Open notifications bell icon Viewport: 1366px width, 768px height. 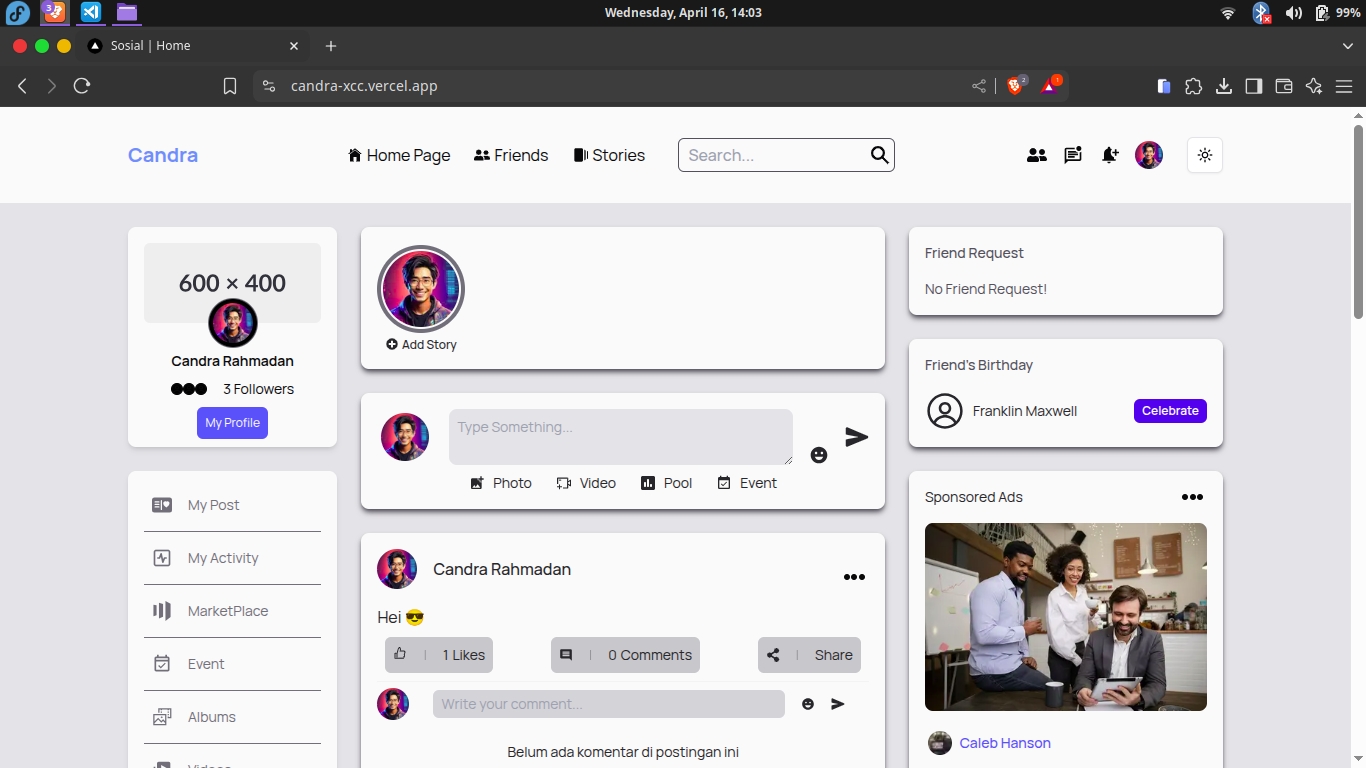1109,155
